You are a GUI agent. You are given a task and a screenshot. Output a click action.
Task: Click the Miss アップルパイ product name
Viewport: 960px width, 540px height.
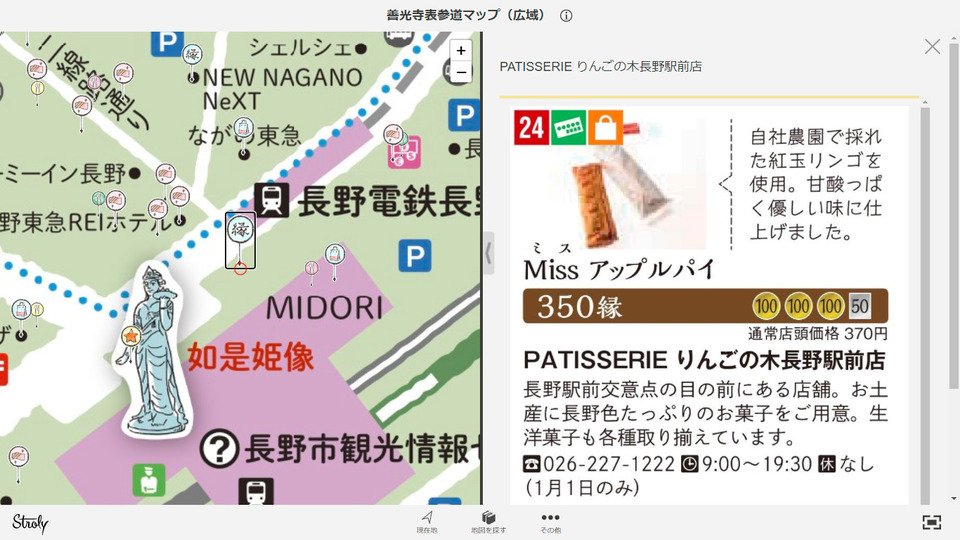(619, 269)
